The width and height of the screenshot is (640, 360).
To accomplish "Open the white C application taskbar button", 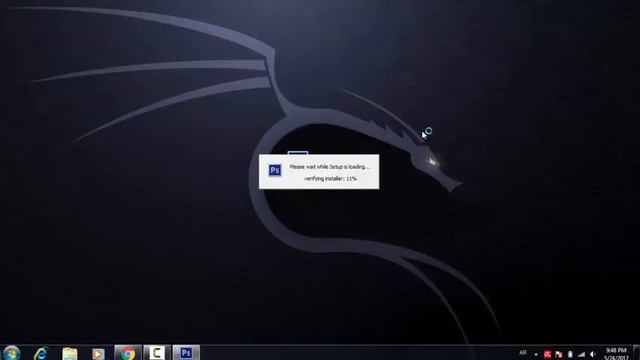I will 157,353.
